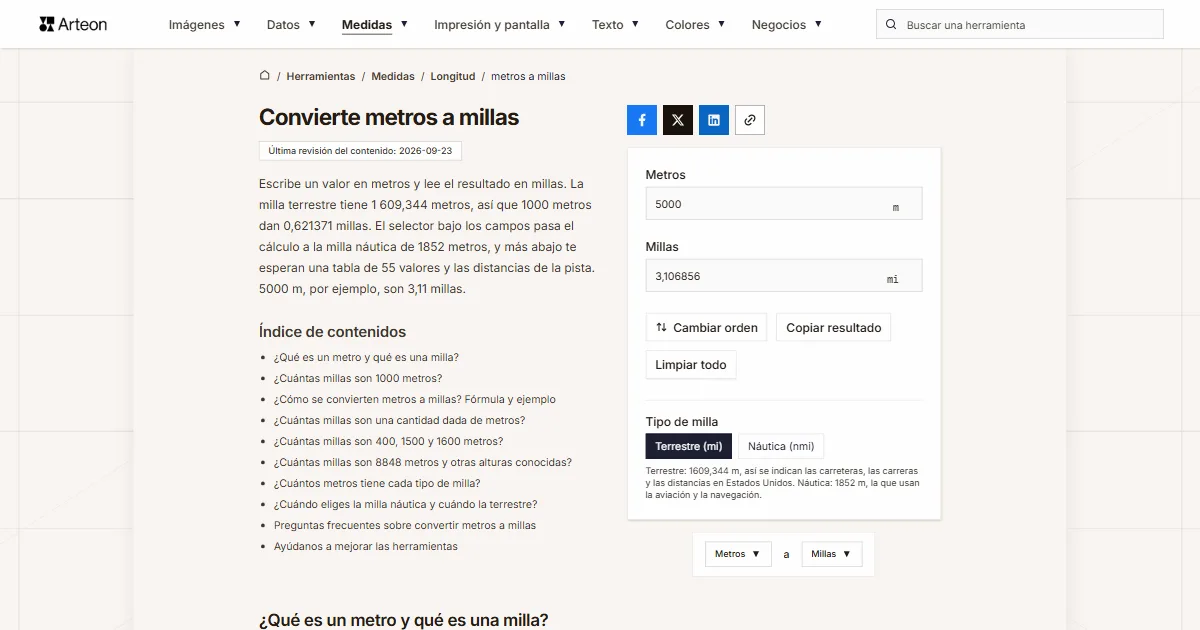Click the Convierte metros a millas heading

[x=389, y=117]
